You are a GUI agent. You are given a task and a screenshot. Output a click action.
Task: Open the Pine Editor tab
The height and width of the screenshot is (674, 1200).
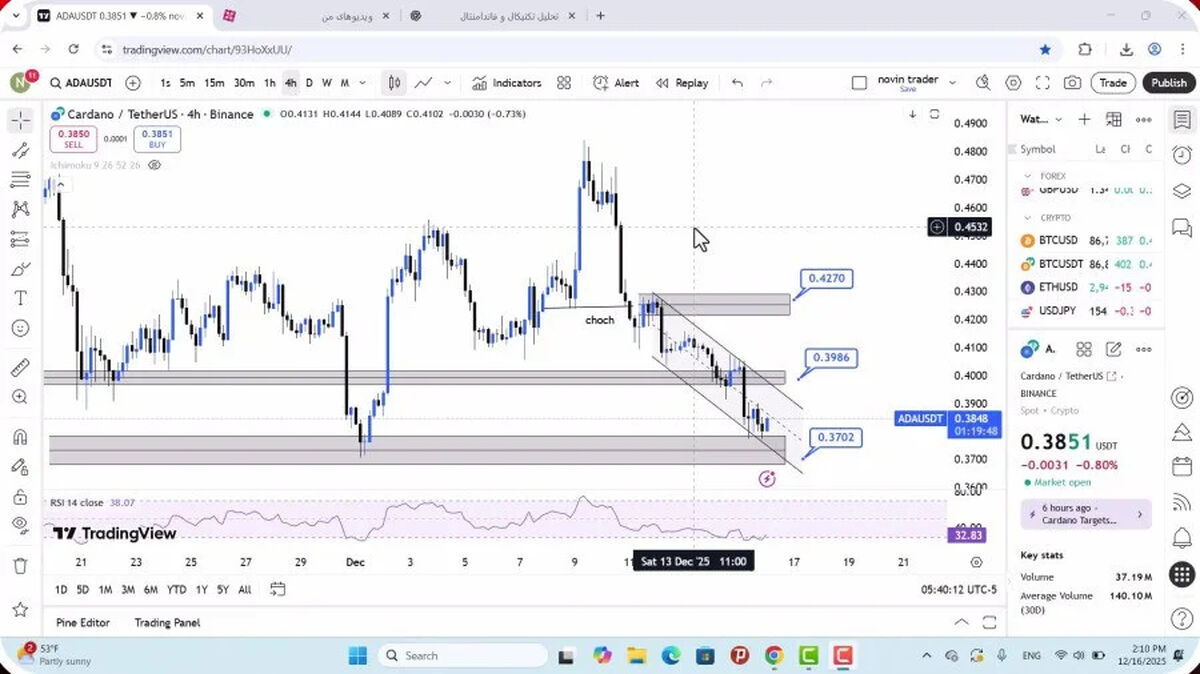tap(83, 622)
